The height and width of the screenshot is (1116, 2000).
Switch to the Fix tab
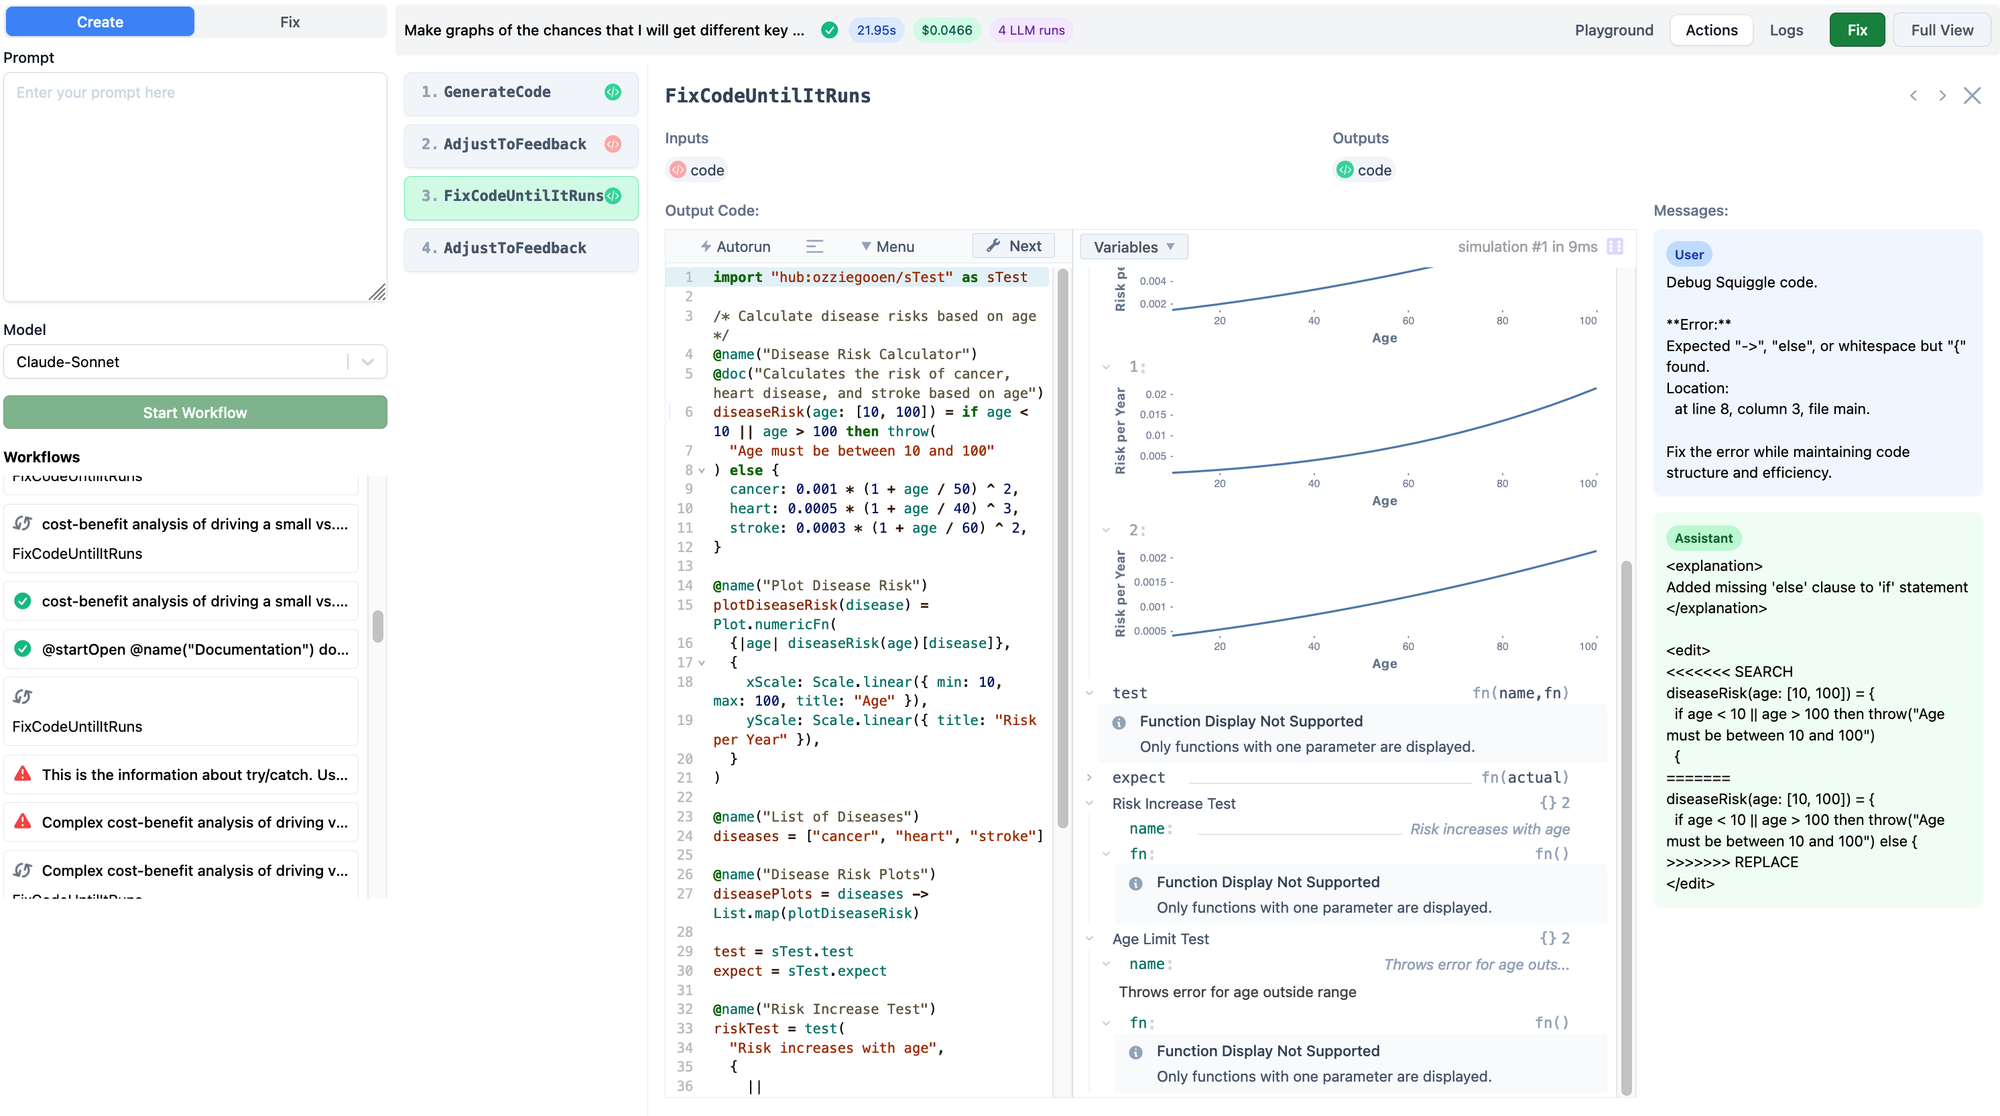290,21
